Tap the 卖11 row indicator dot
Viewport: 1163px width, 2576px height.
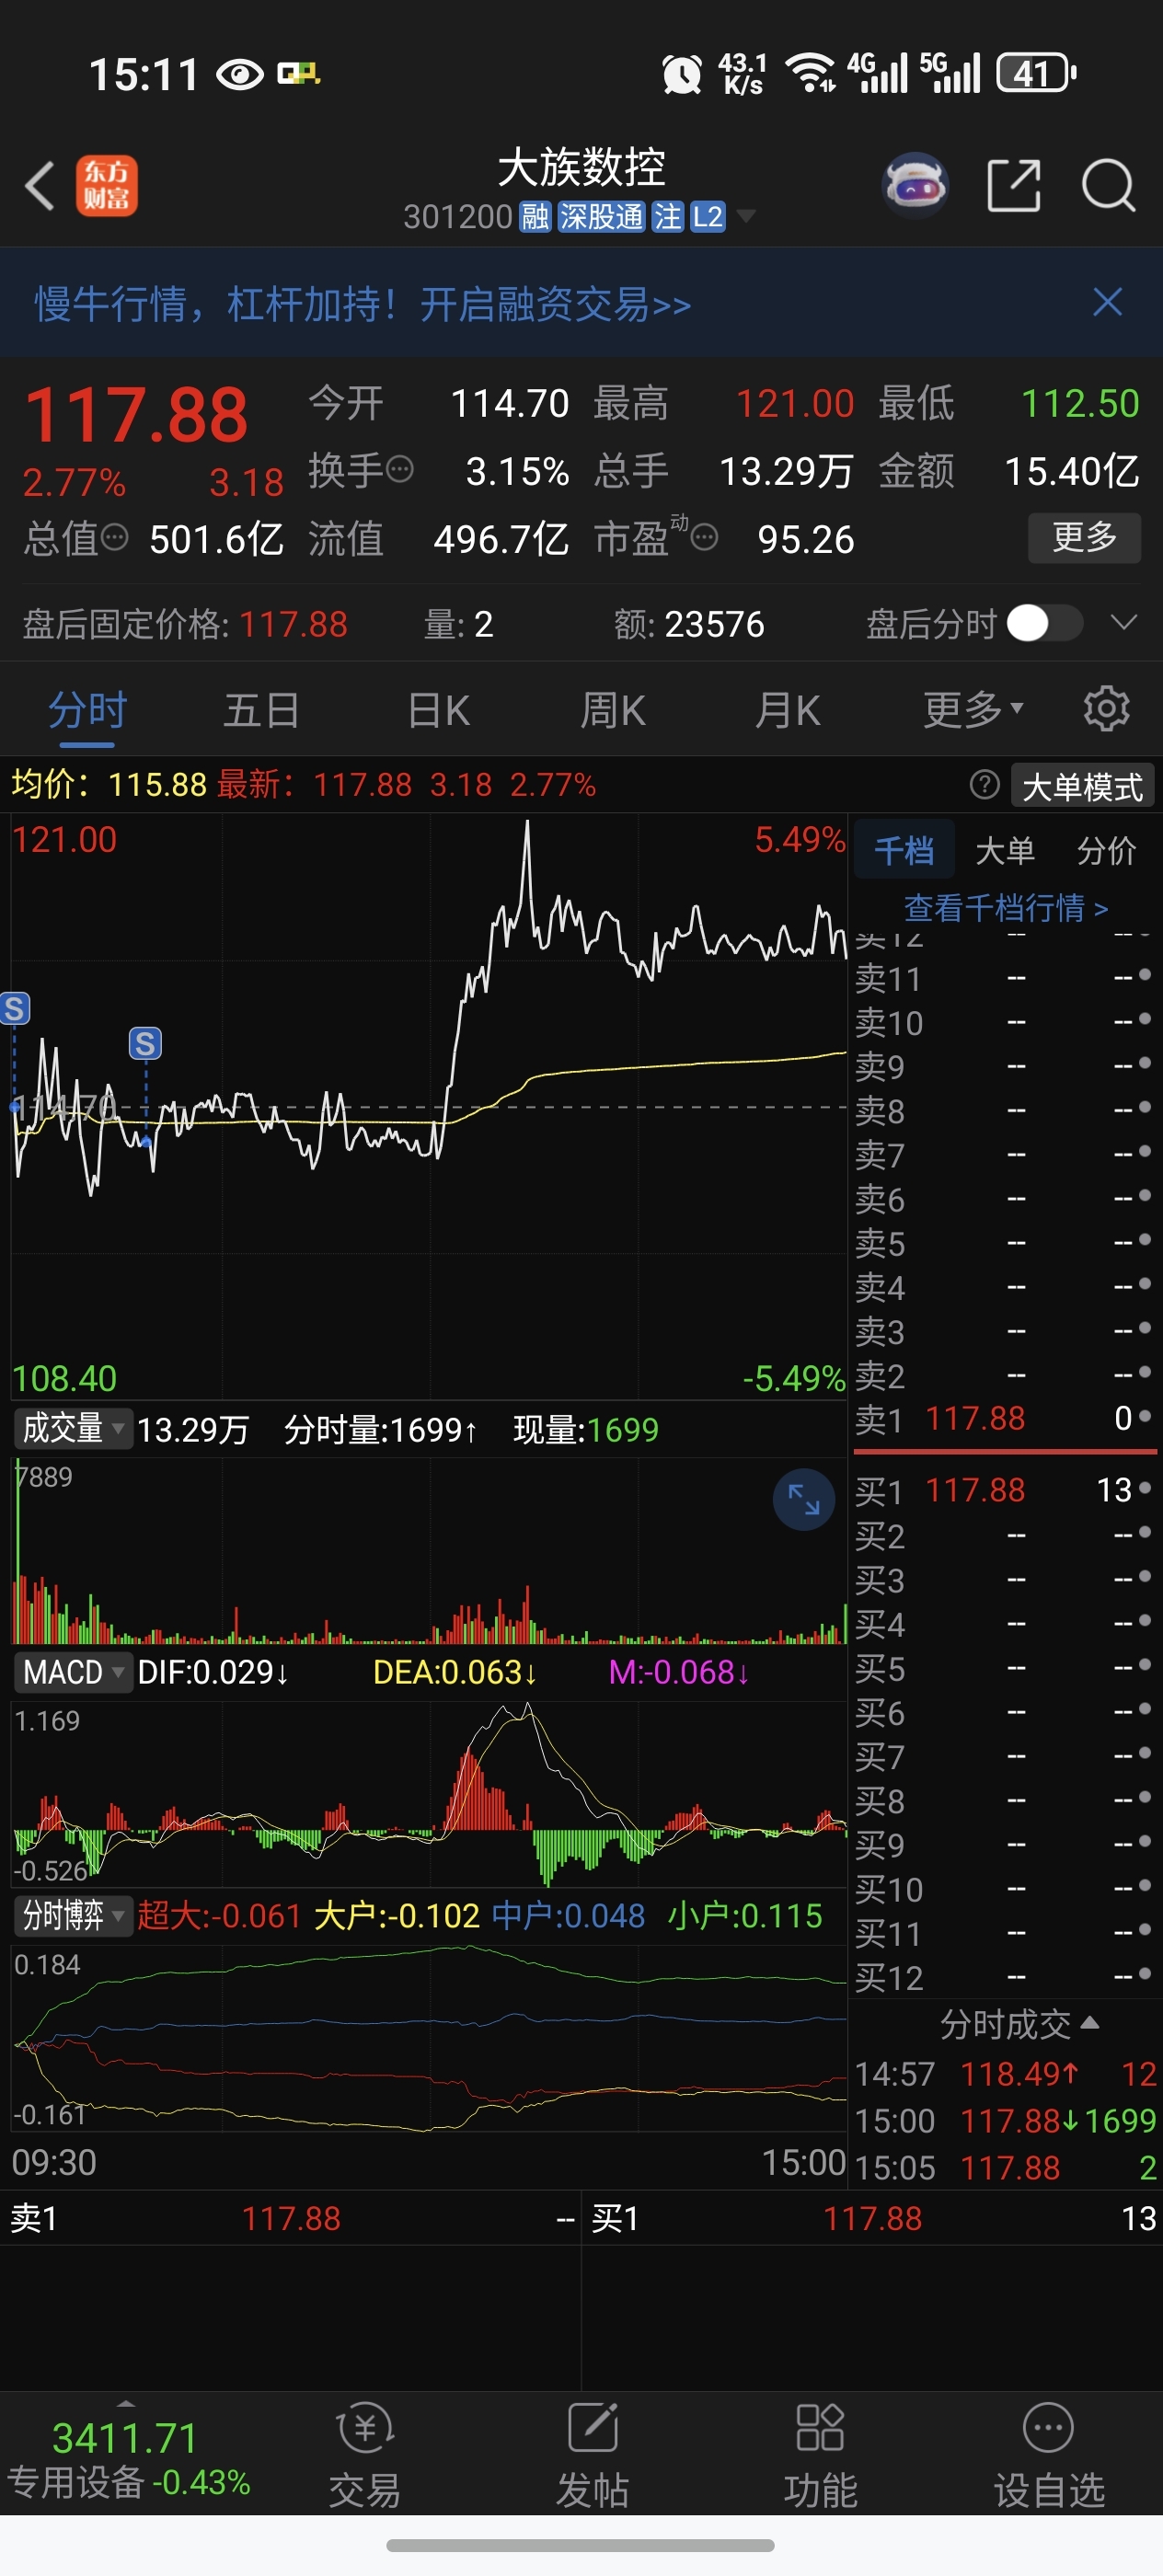[x=1145, y=975]
